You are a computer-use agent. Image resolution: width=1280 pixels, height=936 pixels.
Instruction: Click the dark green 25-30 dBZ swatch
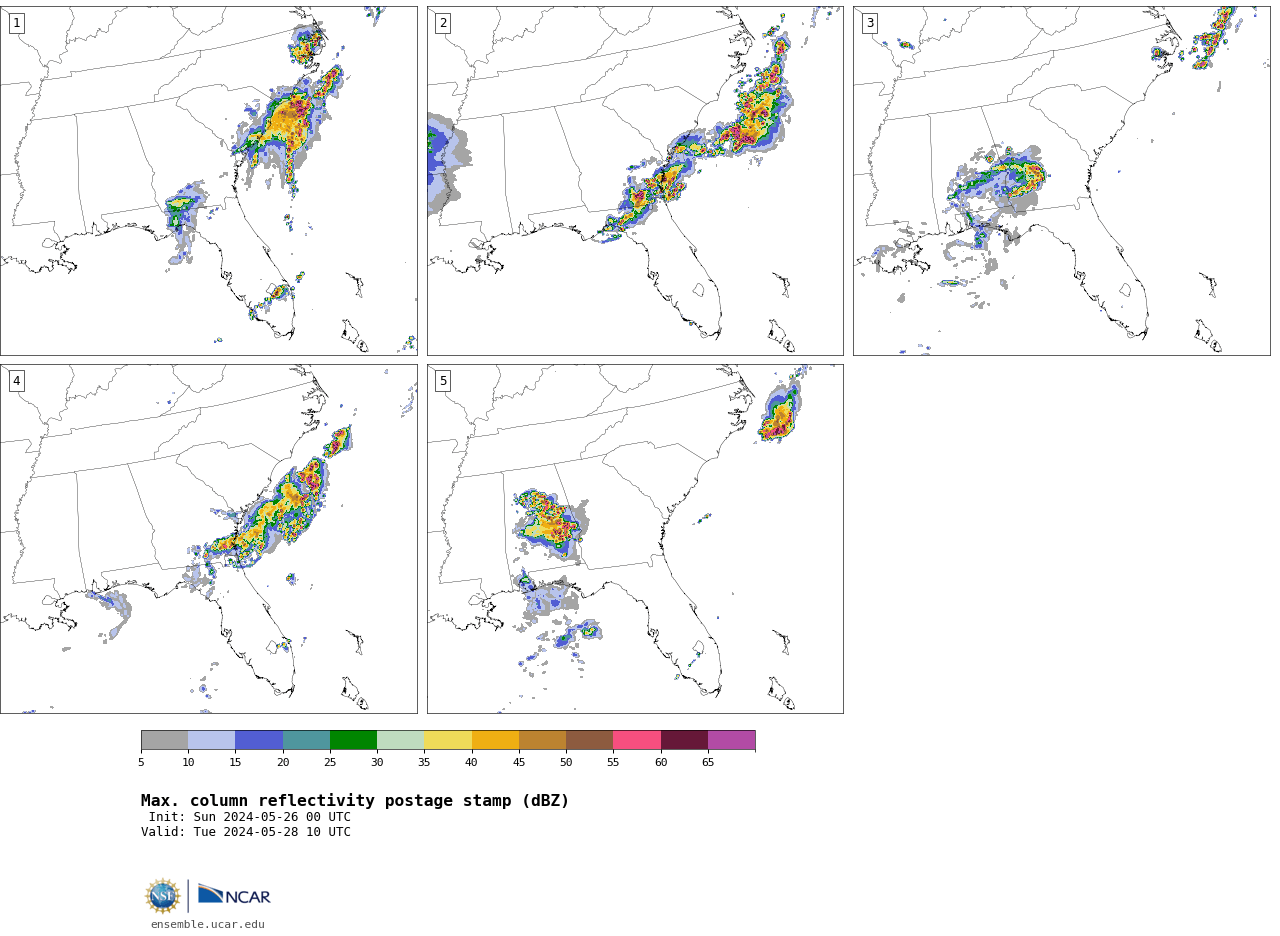coord(353,740)
